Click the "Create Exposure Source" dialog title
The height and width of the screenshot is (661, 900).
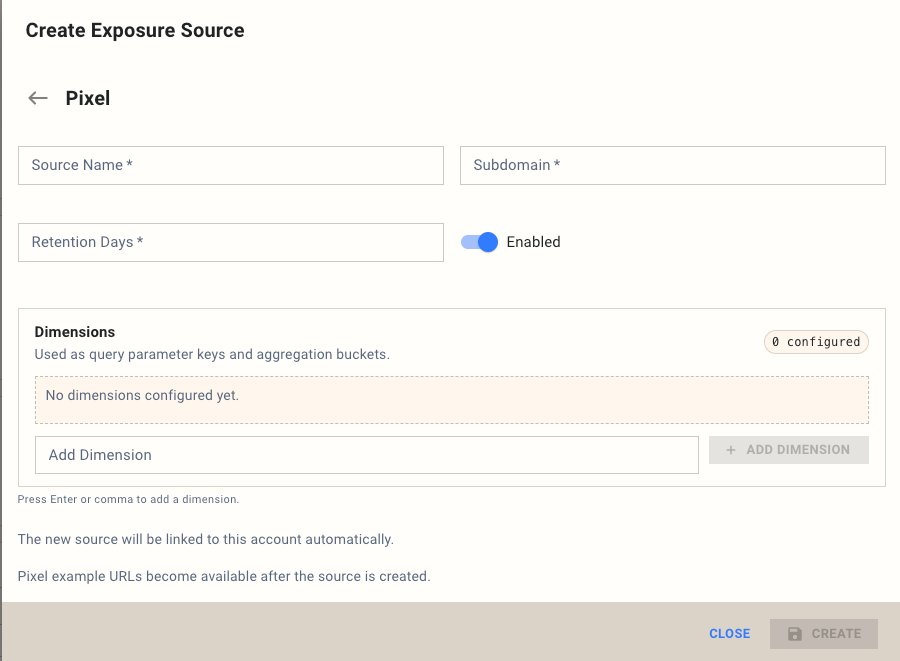click(135, 30)
